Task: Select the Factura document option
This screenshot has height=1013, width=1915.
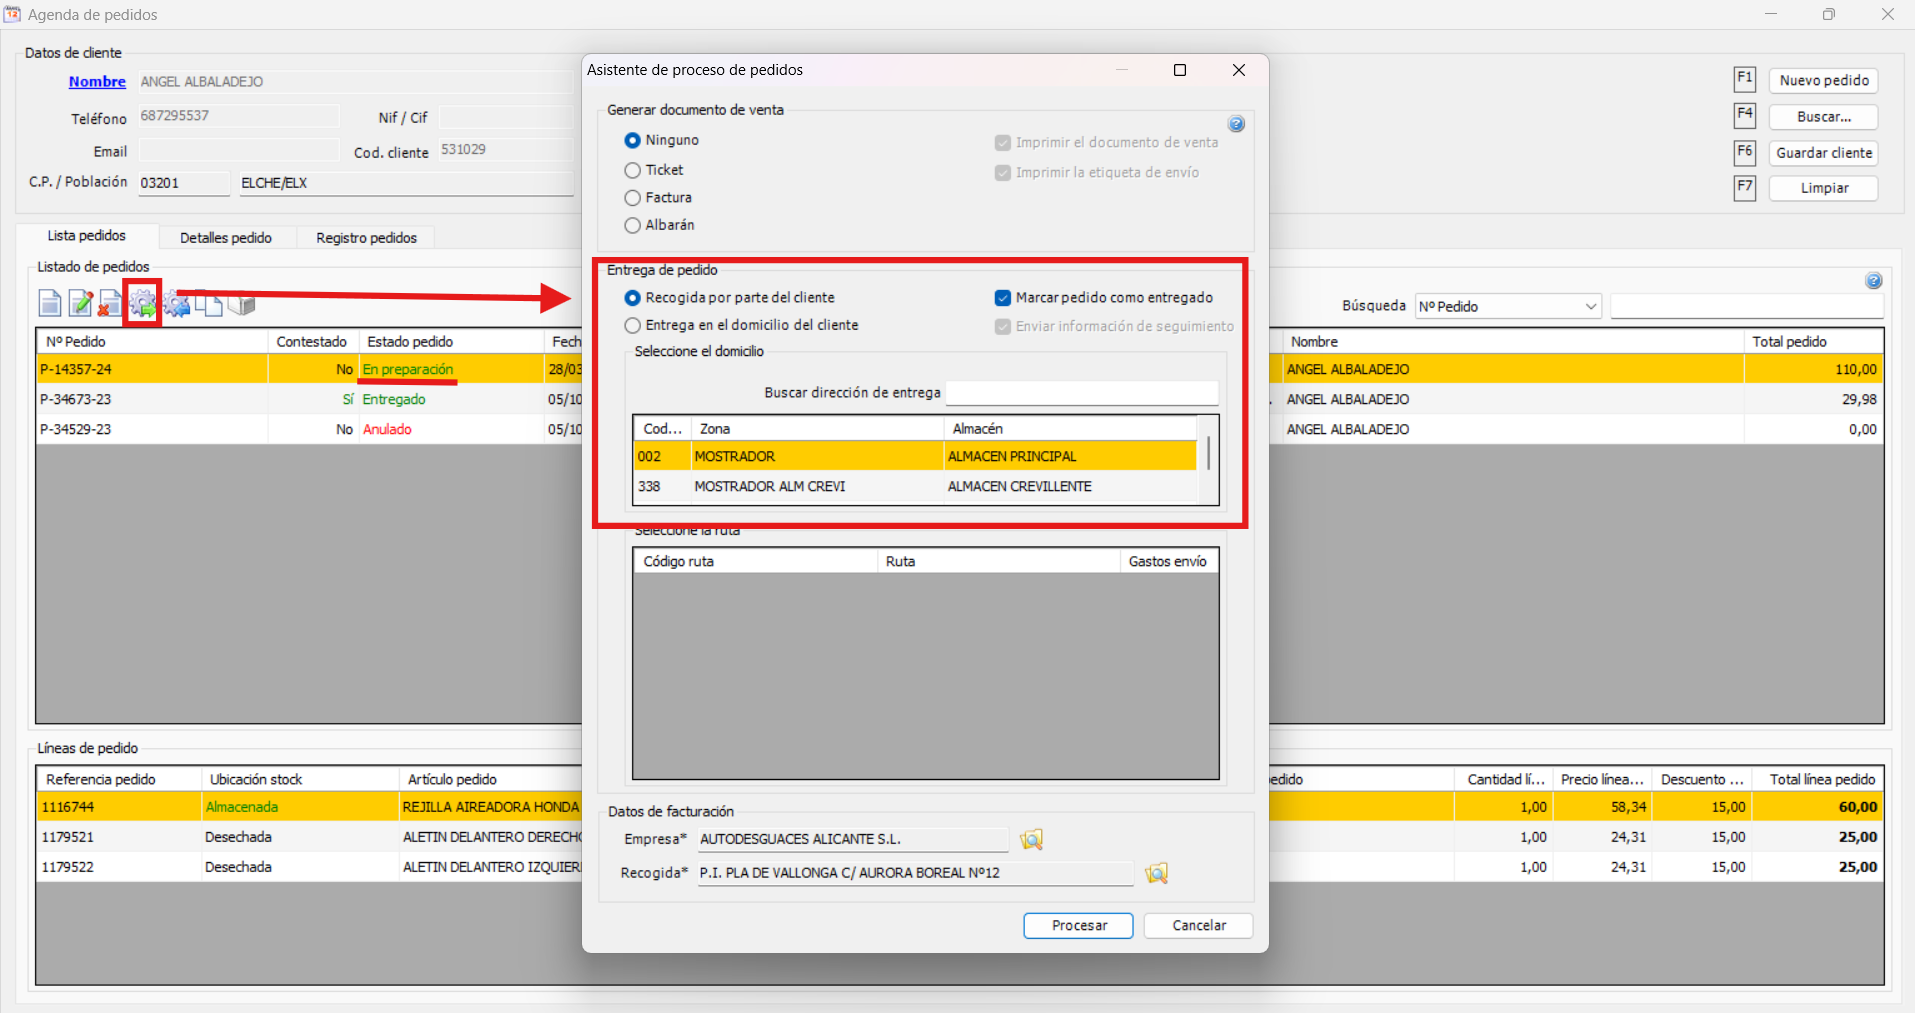Action: pos(633,198)
